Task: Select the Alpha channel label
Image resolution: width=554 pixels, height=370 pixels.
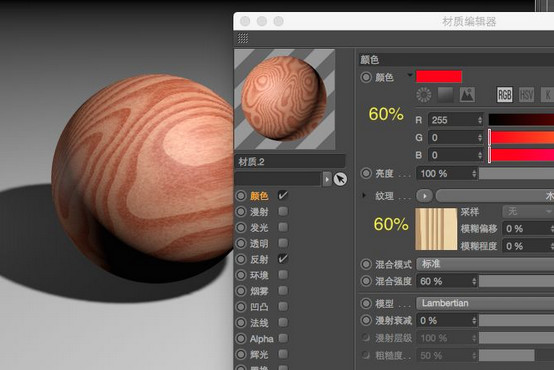Action: (x=261, y=339)
